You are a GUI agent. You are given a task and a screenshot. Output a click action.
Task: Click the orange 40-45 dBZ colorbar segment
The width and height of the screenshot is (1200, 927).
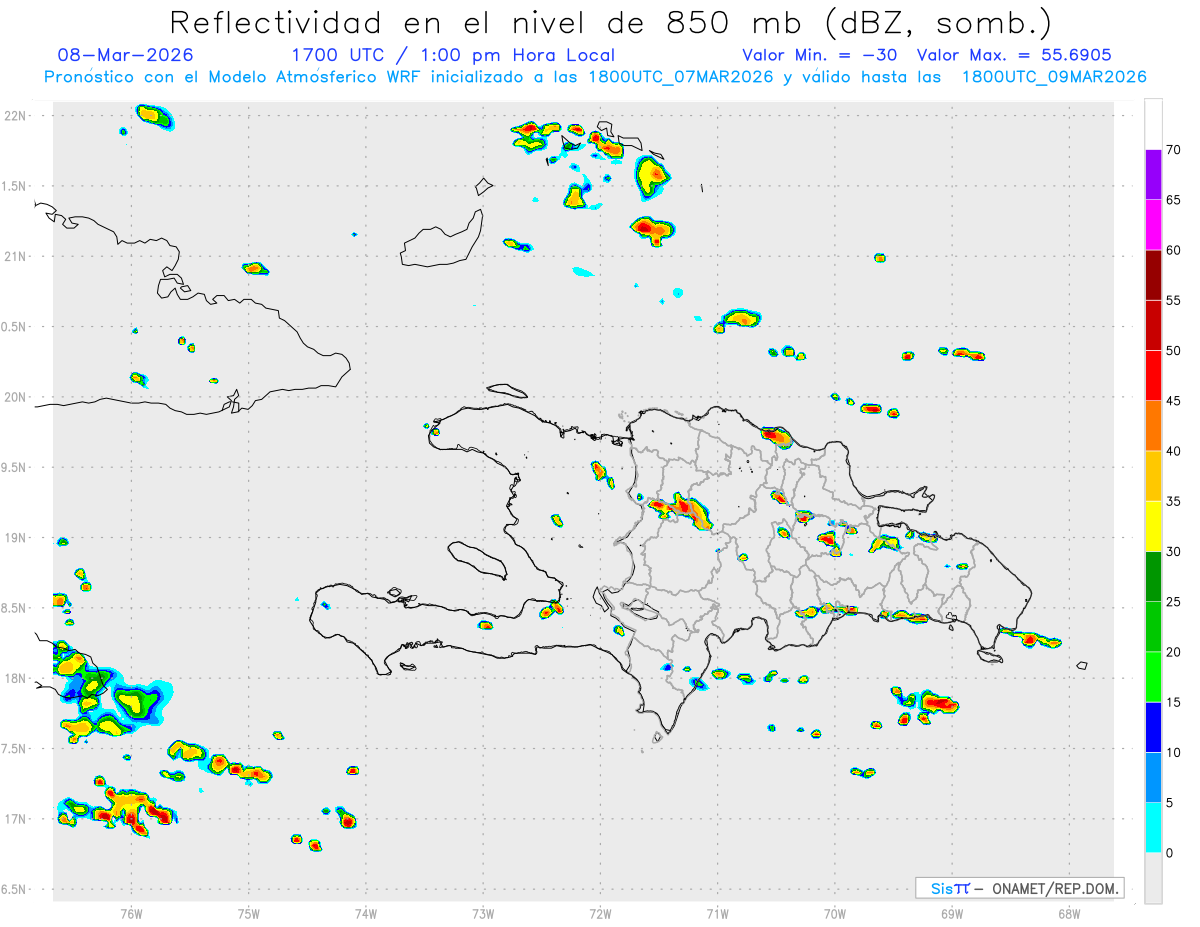1153,426
